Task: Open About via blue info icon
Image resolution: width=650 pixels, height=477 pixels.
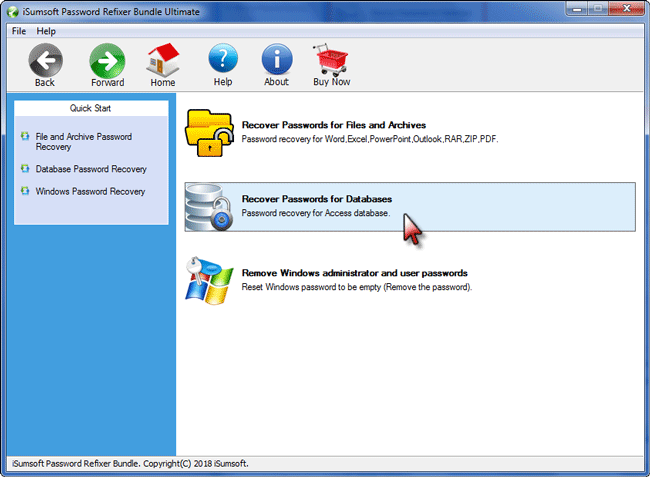Action: [x=276, y=60]
